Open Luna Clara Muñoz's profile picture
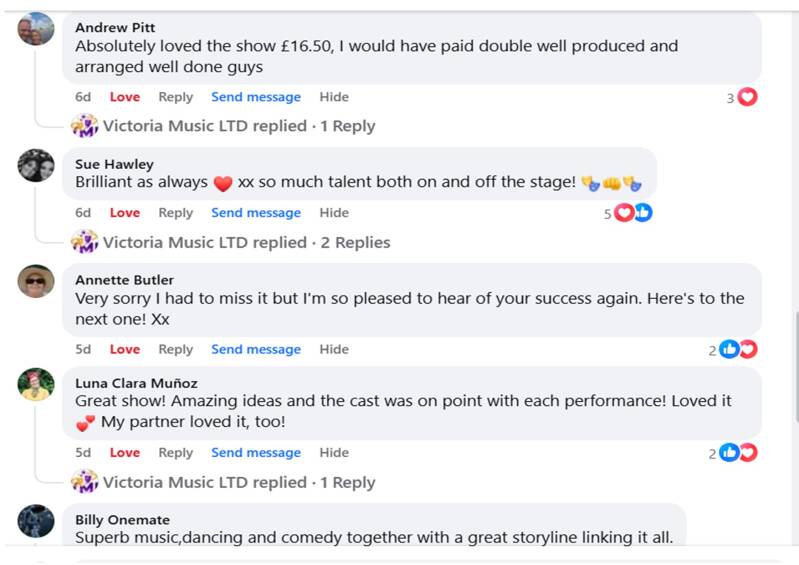The image size is (799, 565). pyautogui.click(x=36, y=384)
